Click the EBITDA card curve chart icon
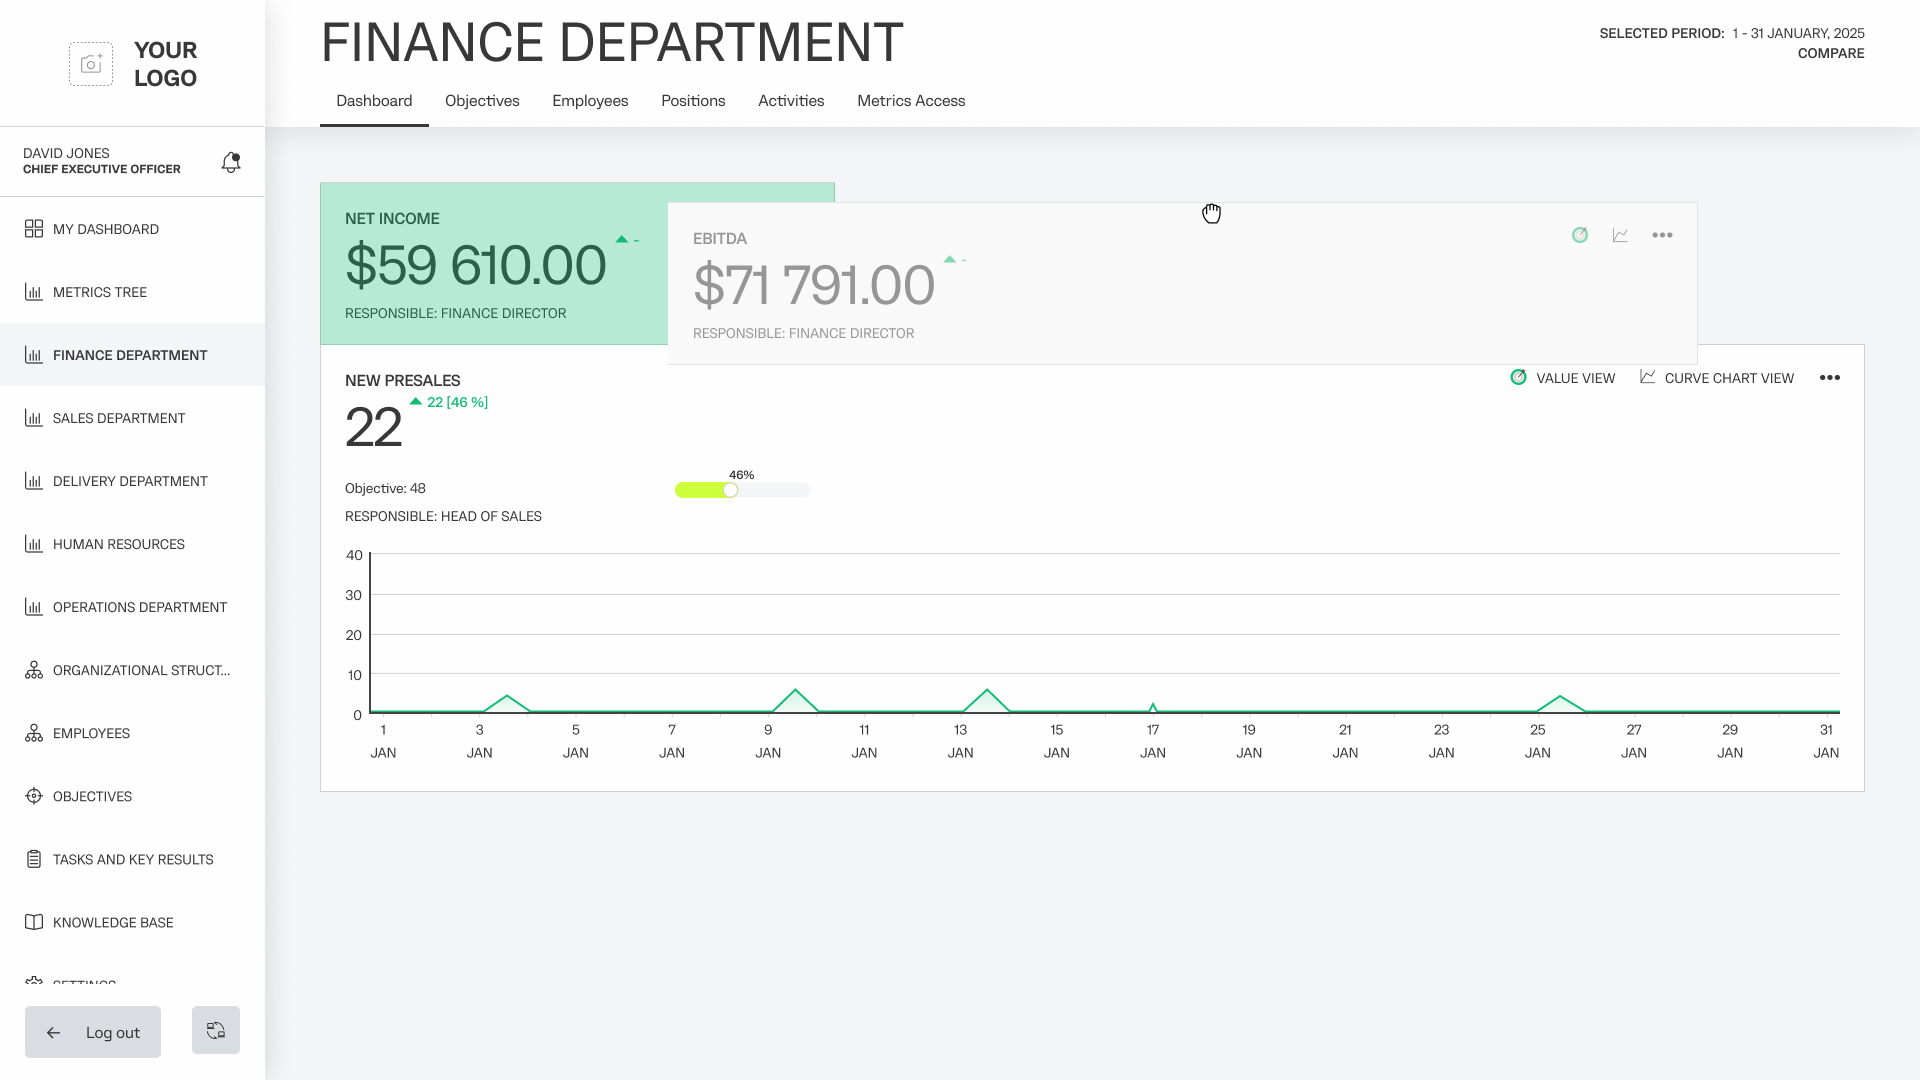This screenshot has width=1920, height=1080. click(x=1620, y=235)
